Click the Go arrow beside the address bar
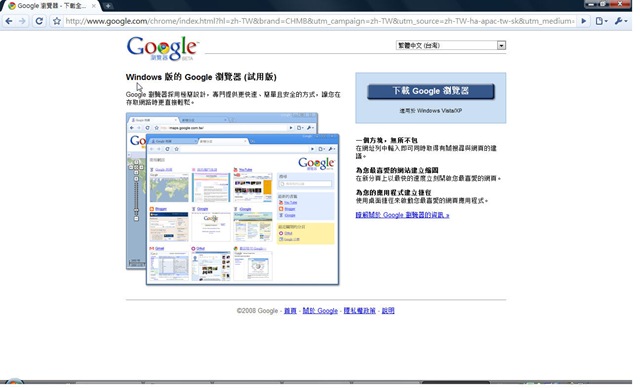The image size is (640, 388). coord(584,21)
